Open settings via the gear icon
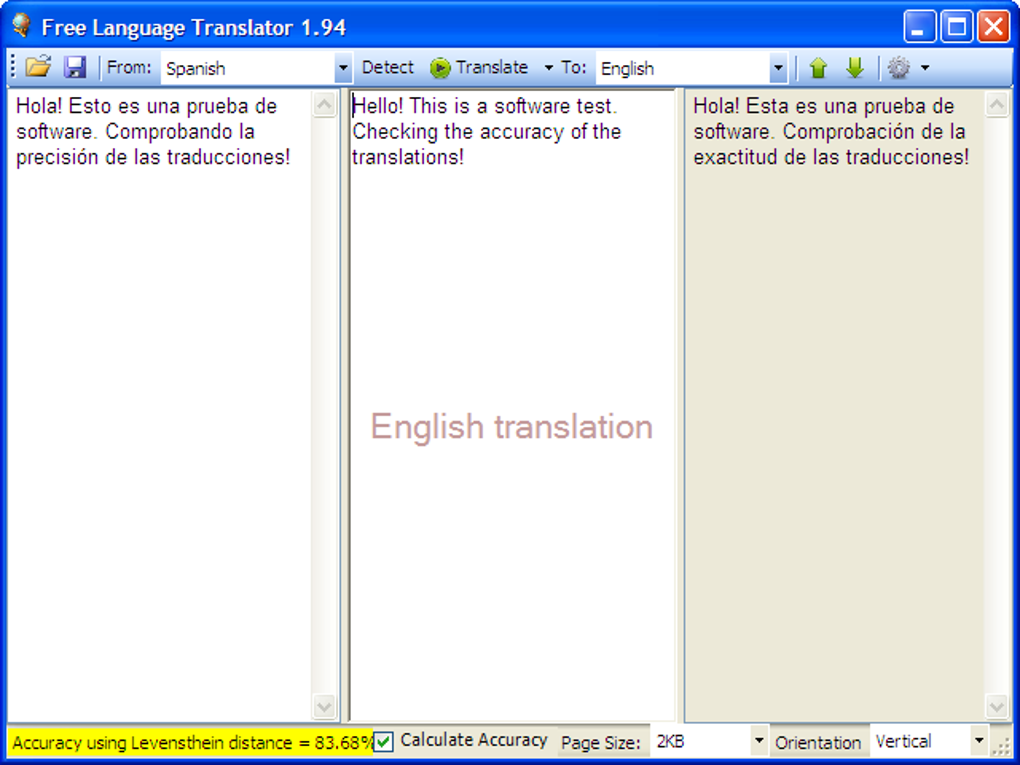This screenshot has height=765, width=1020. (899, 67)
